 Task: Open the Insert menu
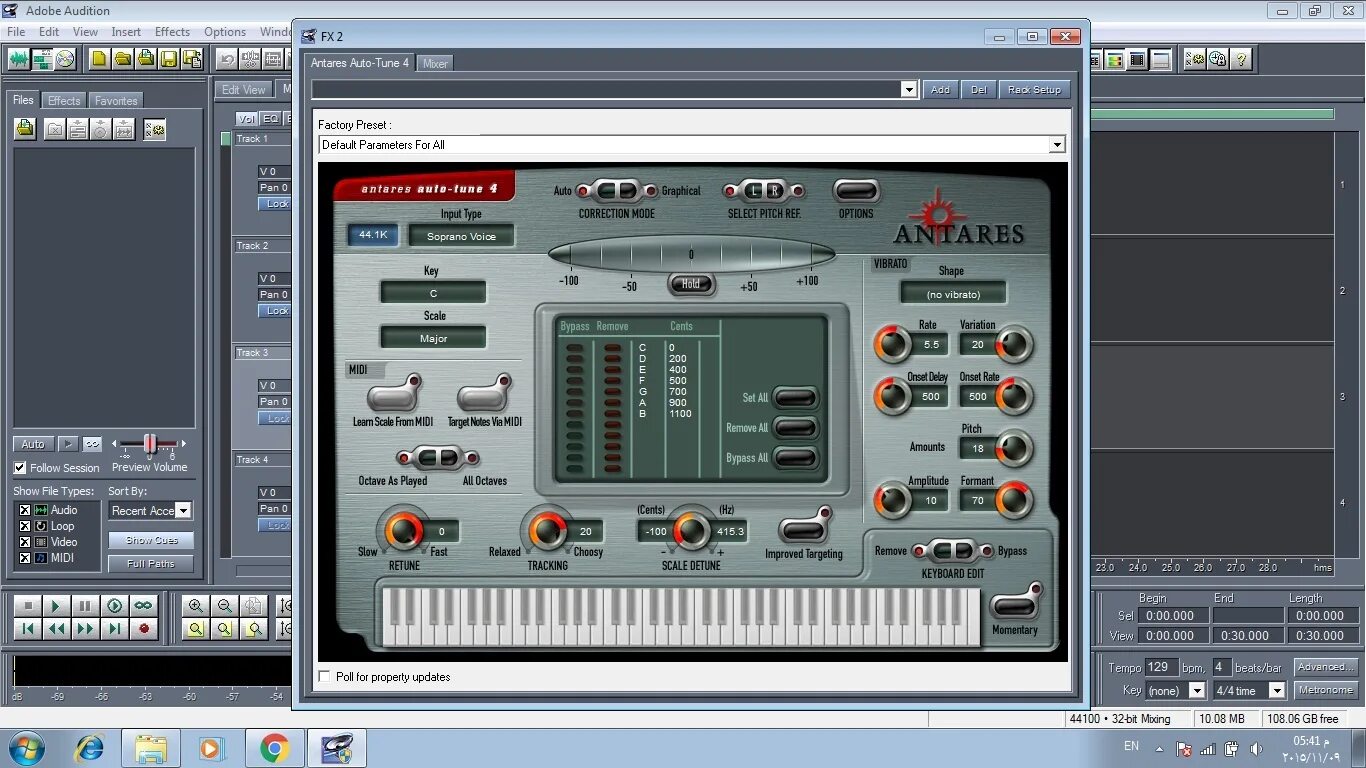click(x=126, y=32)
